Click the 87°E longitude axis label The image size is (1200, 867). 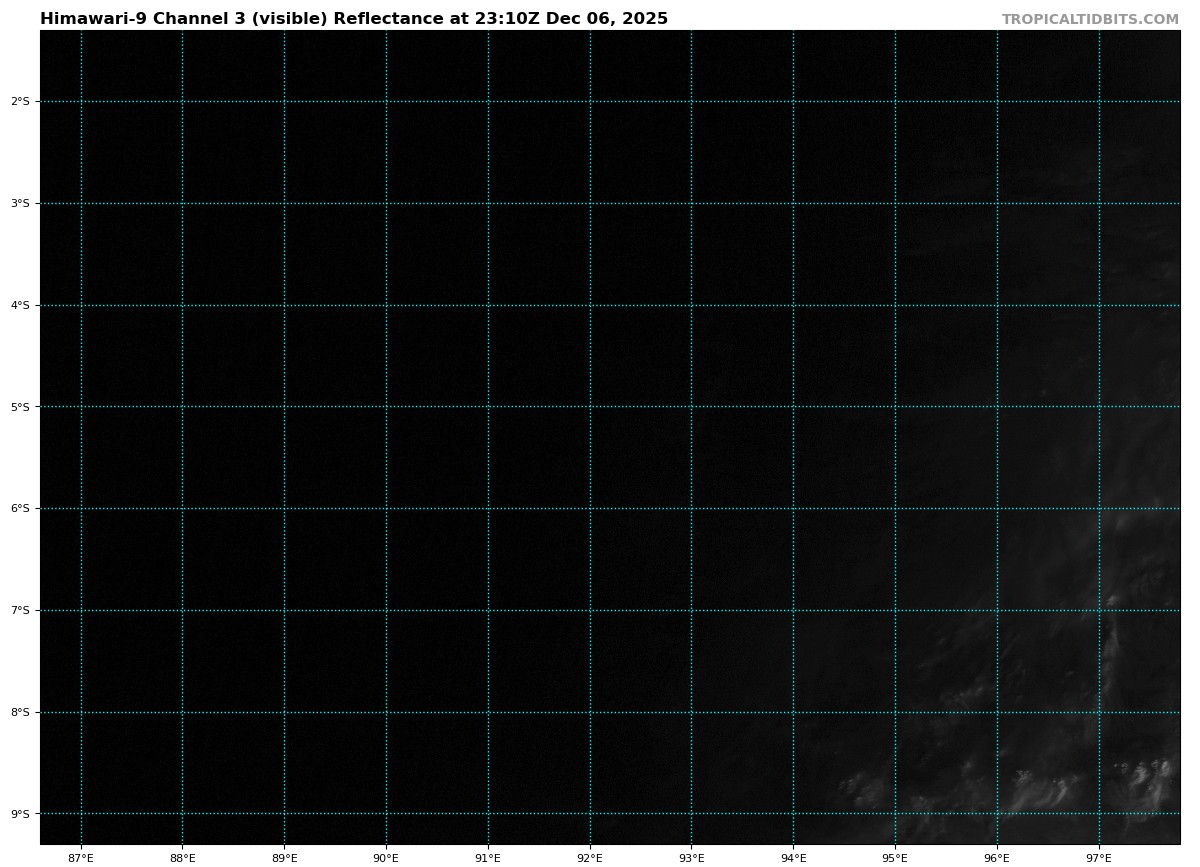[81, 857]
